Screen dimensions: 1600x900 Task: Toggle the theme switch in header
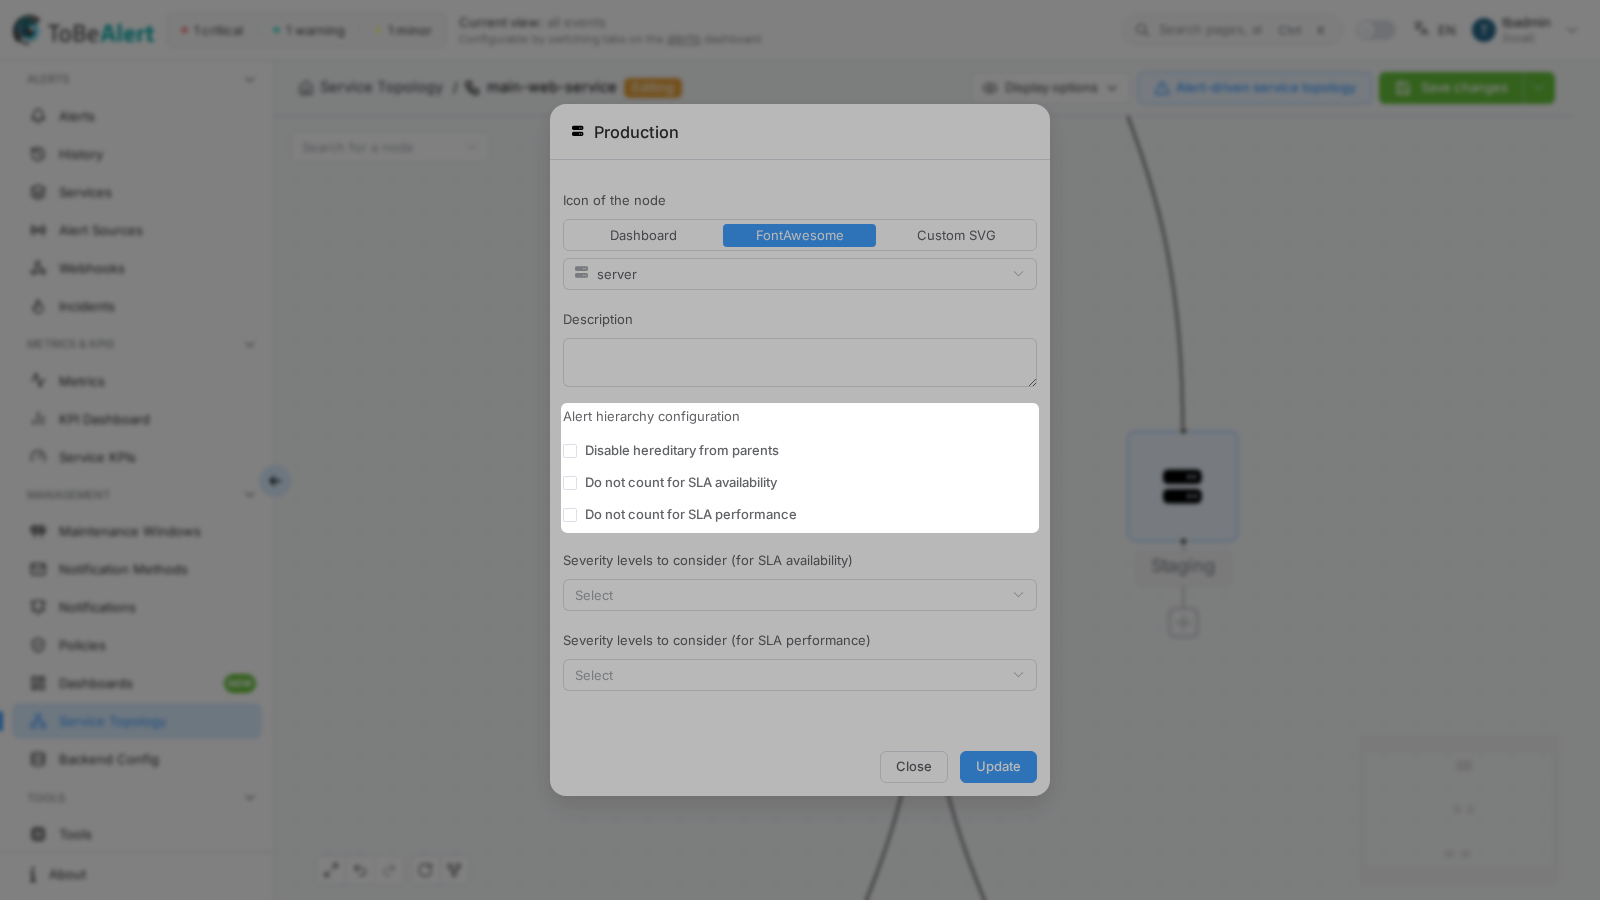click(1376, 30)
